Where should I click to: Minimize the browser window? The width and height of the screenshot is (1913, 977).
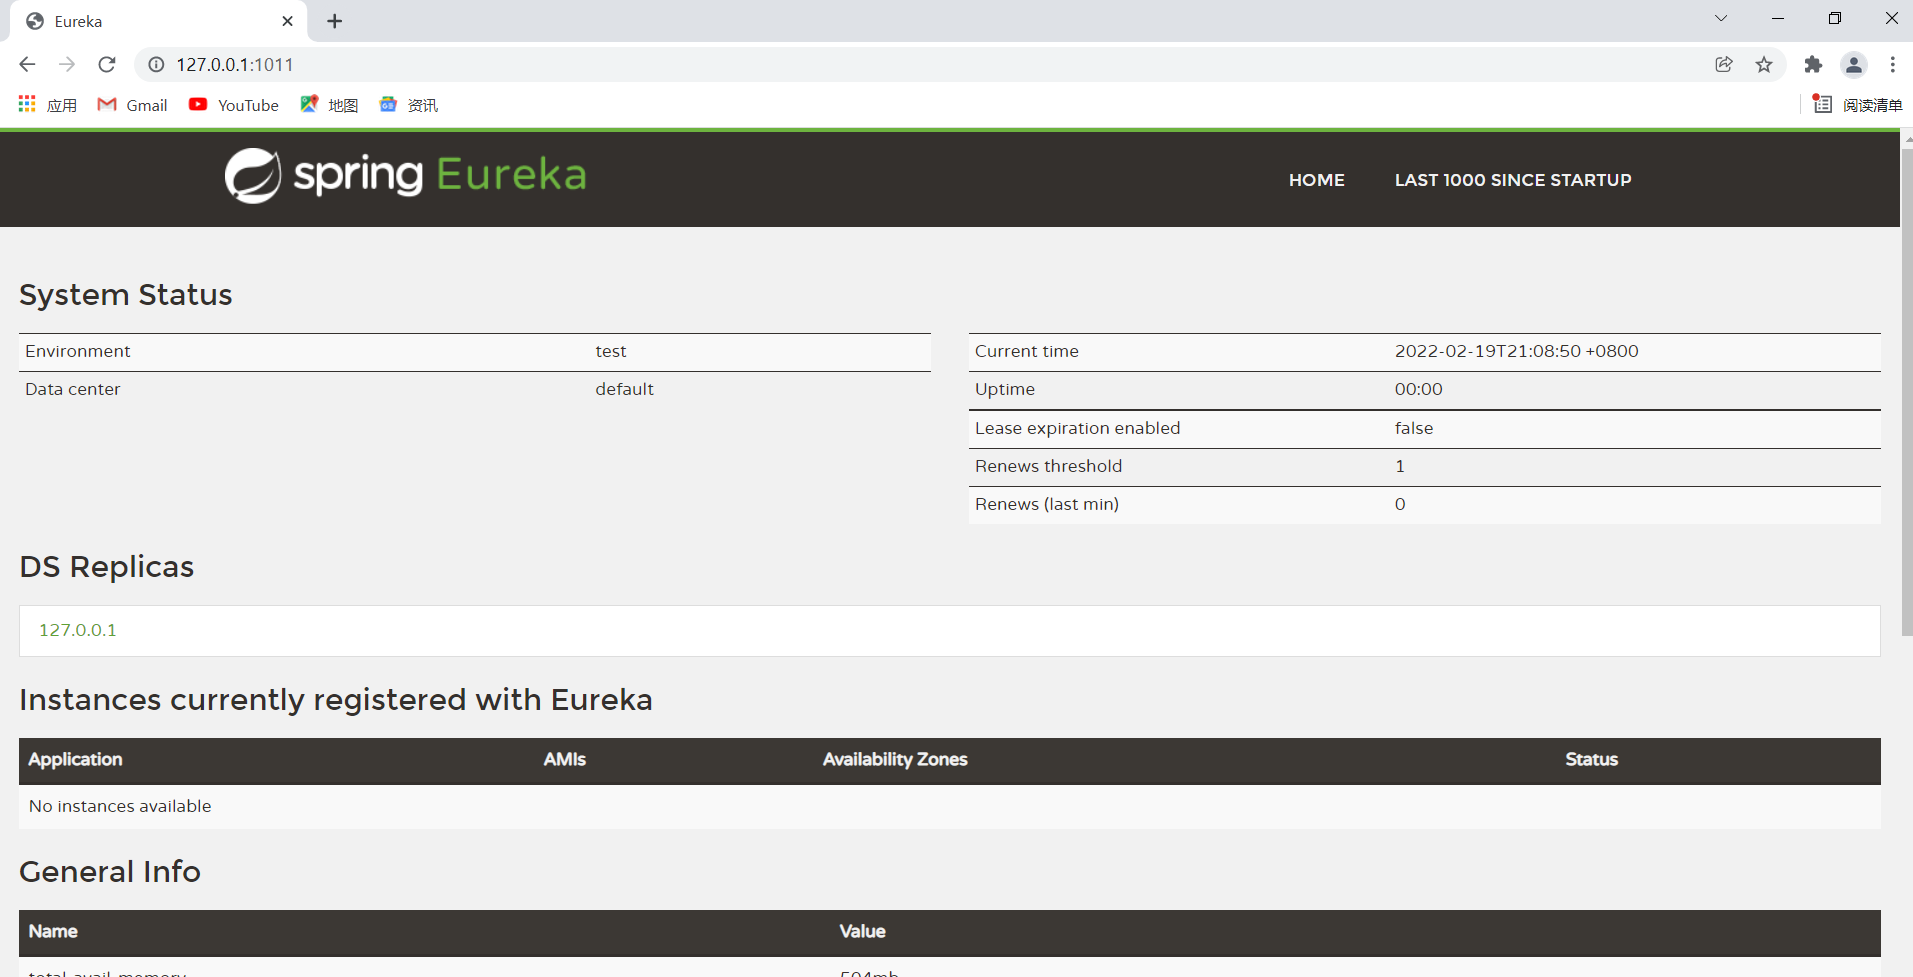(x=1778, y=18)
